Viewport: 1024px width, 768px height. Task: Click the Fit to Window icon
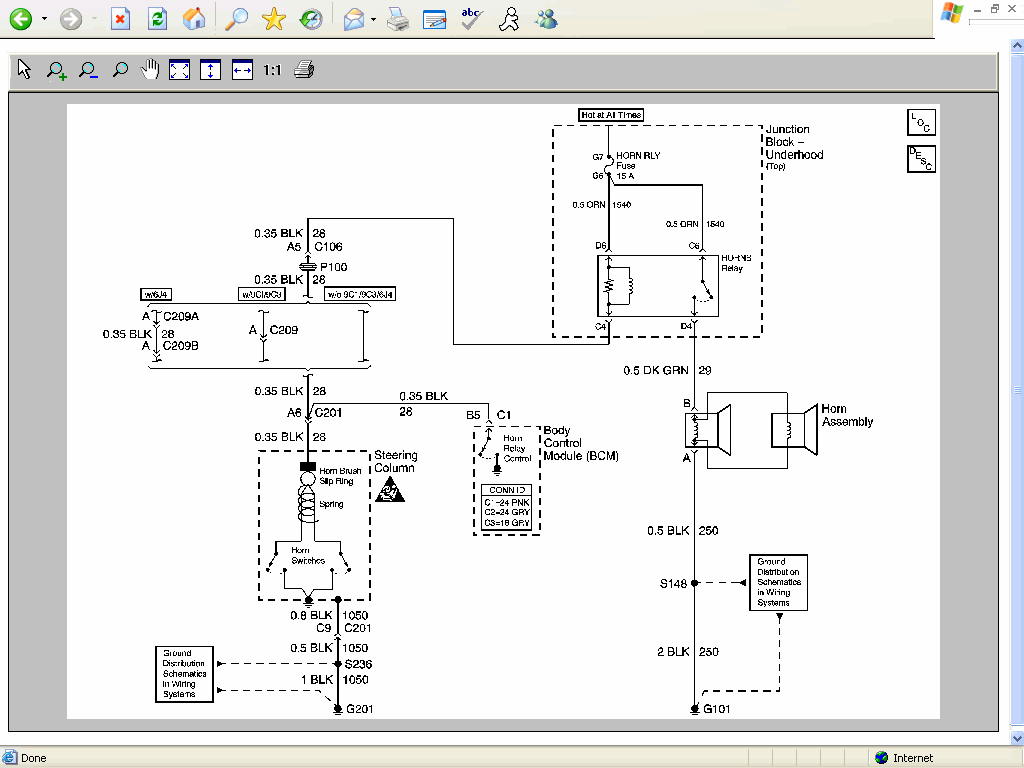180,69
